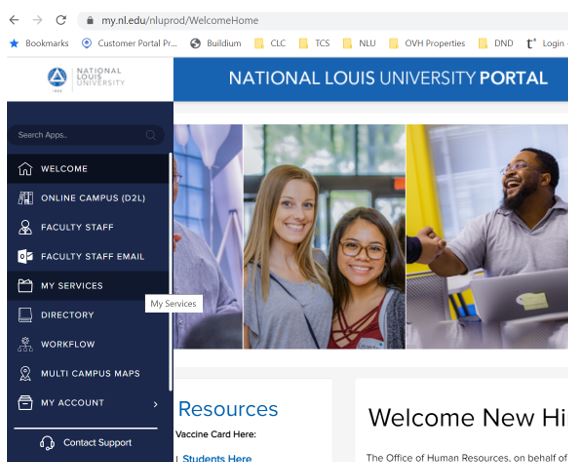The height and width of the screenshot is (471, 588).
Task: Open the Buildium bookmark
Action: [x=216, y=44]
